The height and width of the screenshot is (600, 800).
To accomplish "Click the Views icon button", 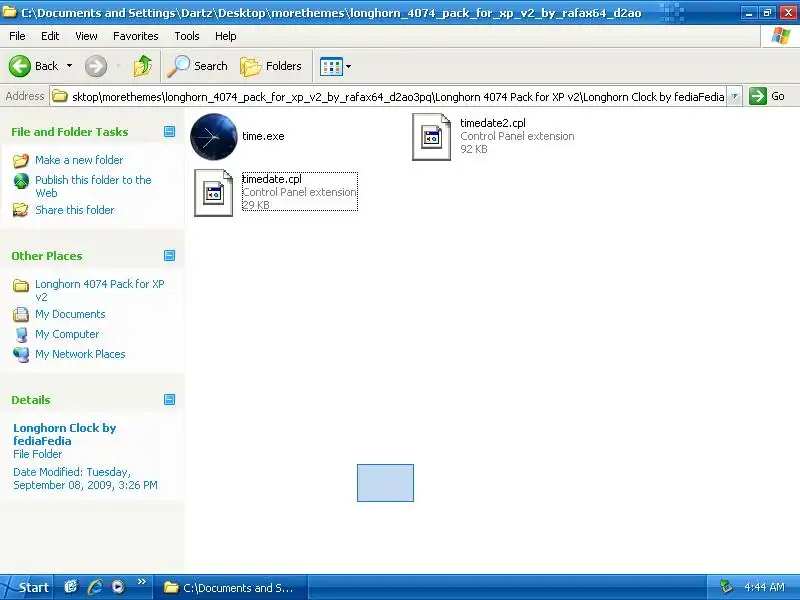I will [x=331, y=66].
